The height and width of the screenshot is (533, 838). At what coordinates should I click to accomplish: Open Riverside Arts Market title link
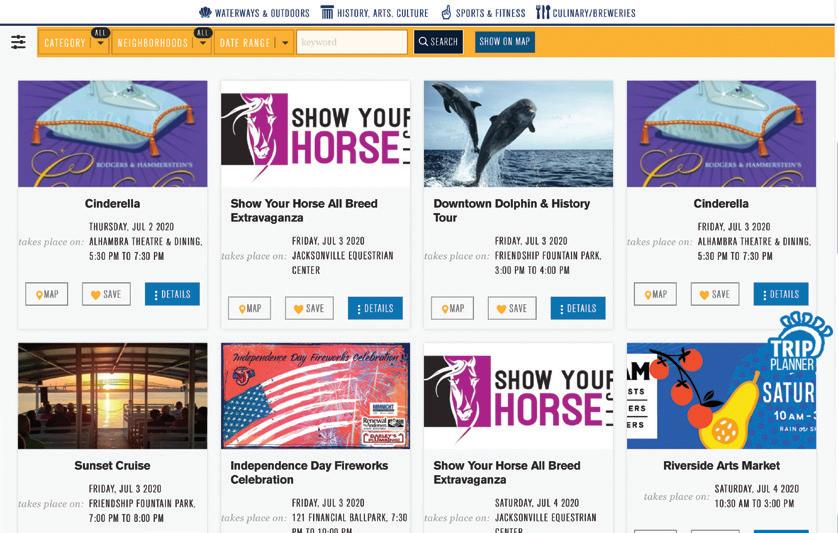[x=721, y=466]
